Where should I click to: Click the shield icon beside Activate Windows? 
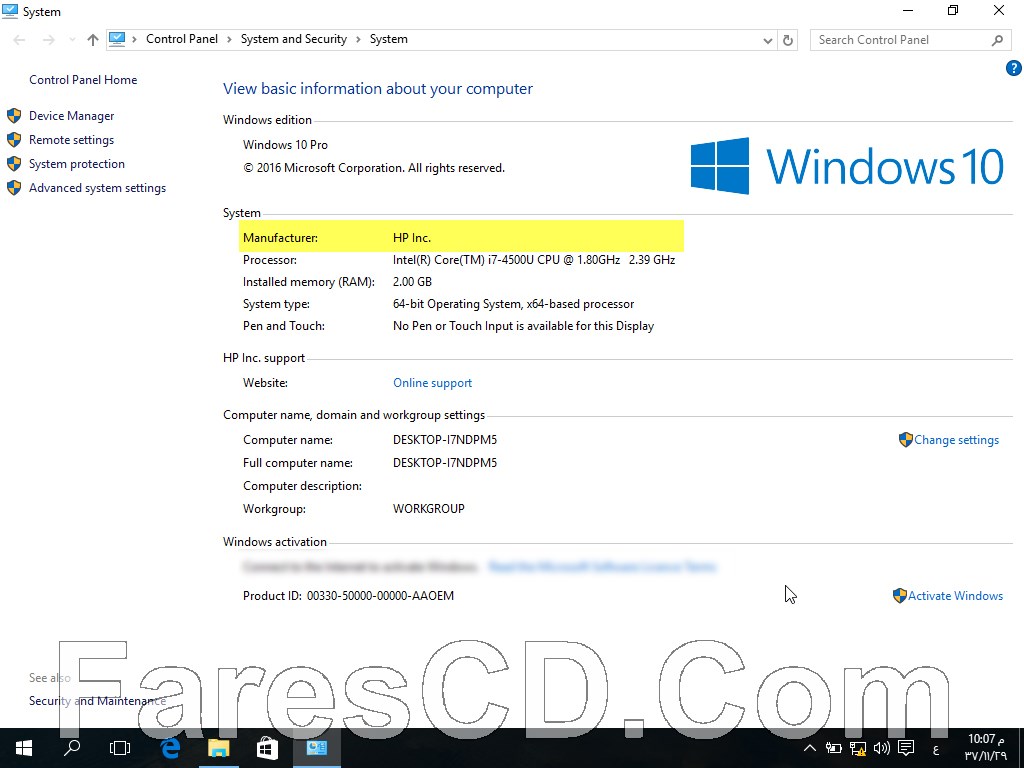point(900,596)
